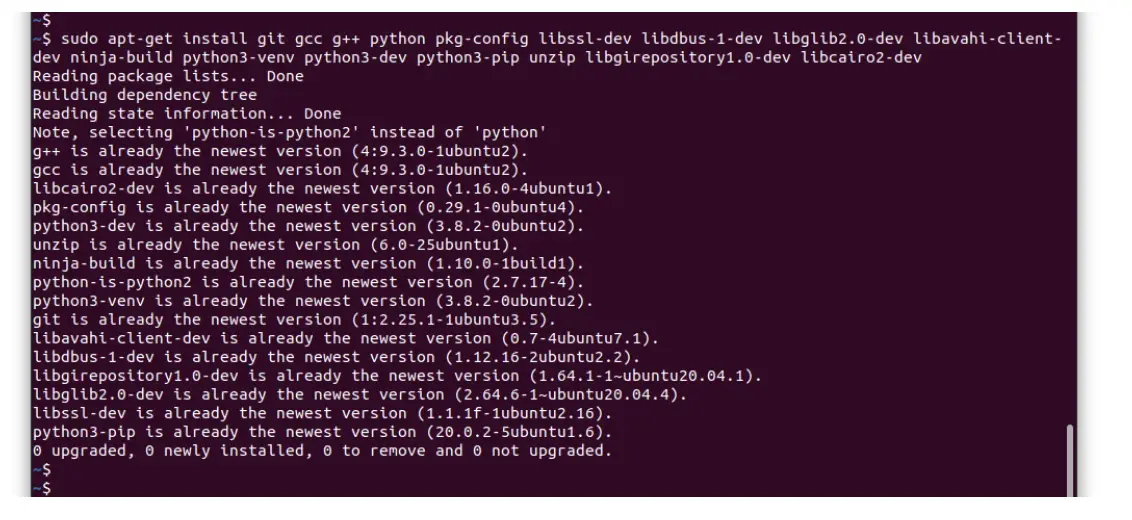This screenshot has height=520, width=1132.
Task: Click the 'libssl-dev is already the newest' line
Action: [x=322, y=413]
